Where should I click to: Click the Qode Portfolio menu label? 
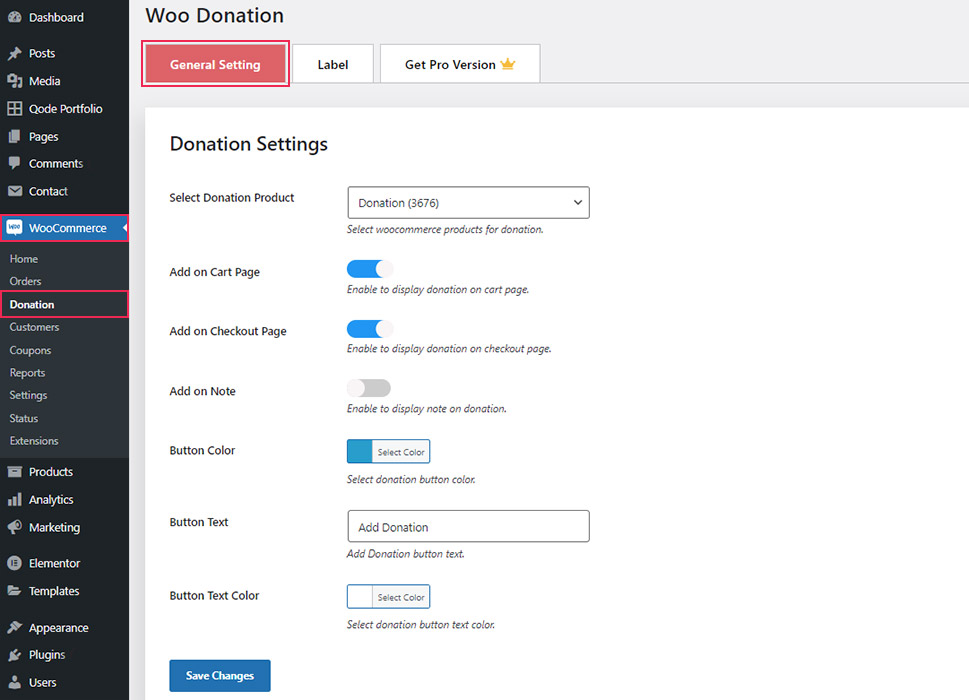click(x=66, y=109)
